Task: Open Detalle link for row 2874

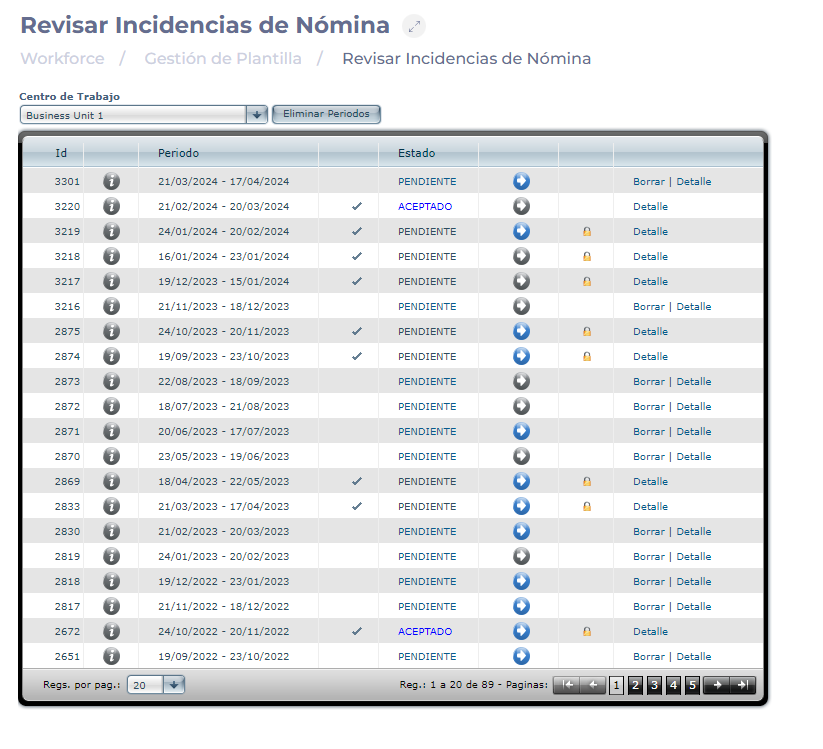Action: [650, 356]
